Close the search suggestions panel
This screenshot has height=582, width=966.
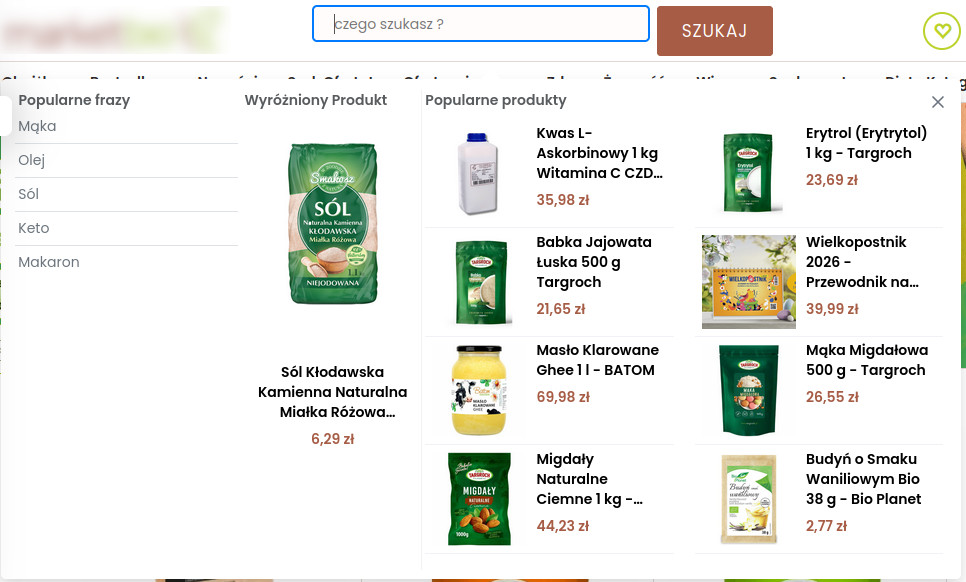pos(938,102)
